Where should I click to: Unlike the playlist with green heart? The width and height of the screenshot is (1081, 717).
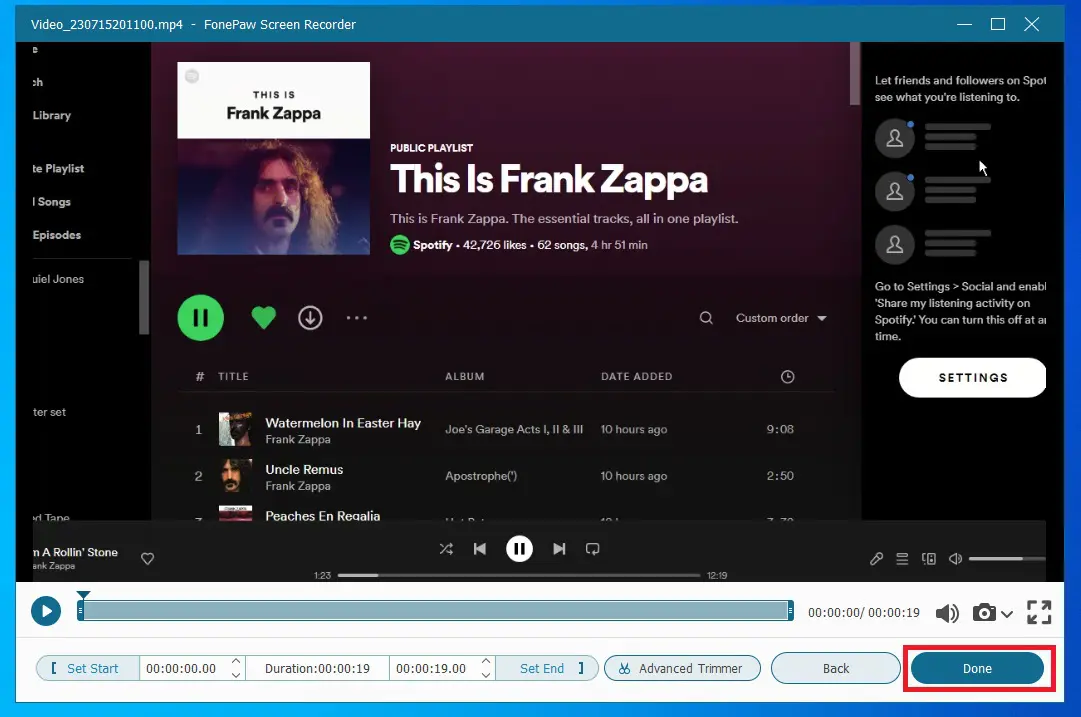pyautogui.click(x=263, y=318)
